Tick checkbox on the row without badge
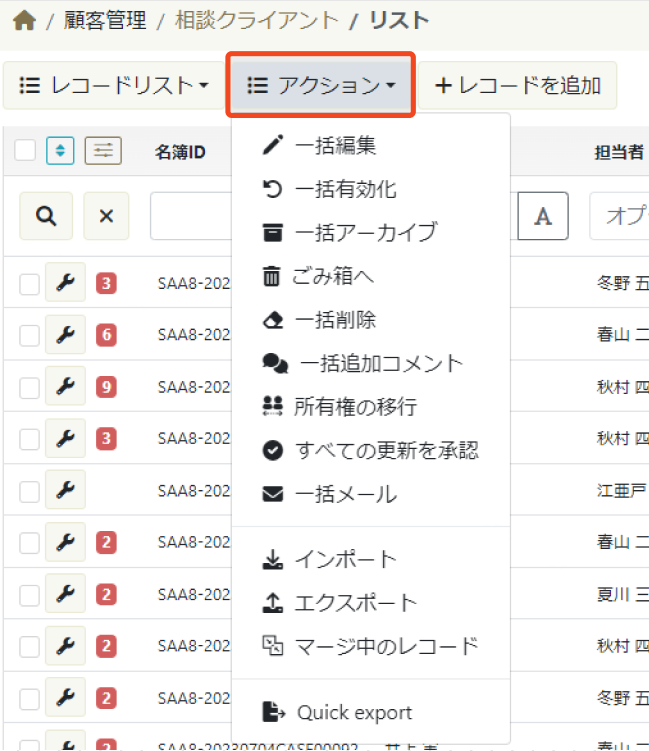Screen dimensions: 649x751 click(x=30, y=490)
